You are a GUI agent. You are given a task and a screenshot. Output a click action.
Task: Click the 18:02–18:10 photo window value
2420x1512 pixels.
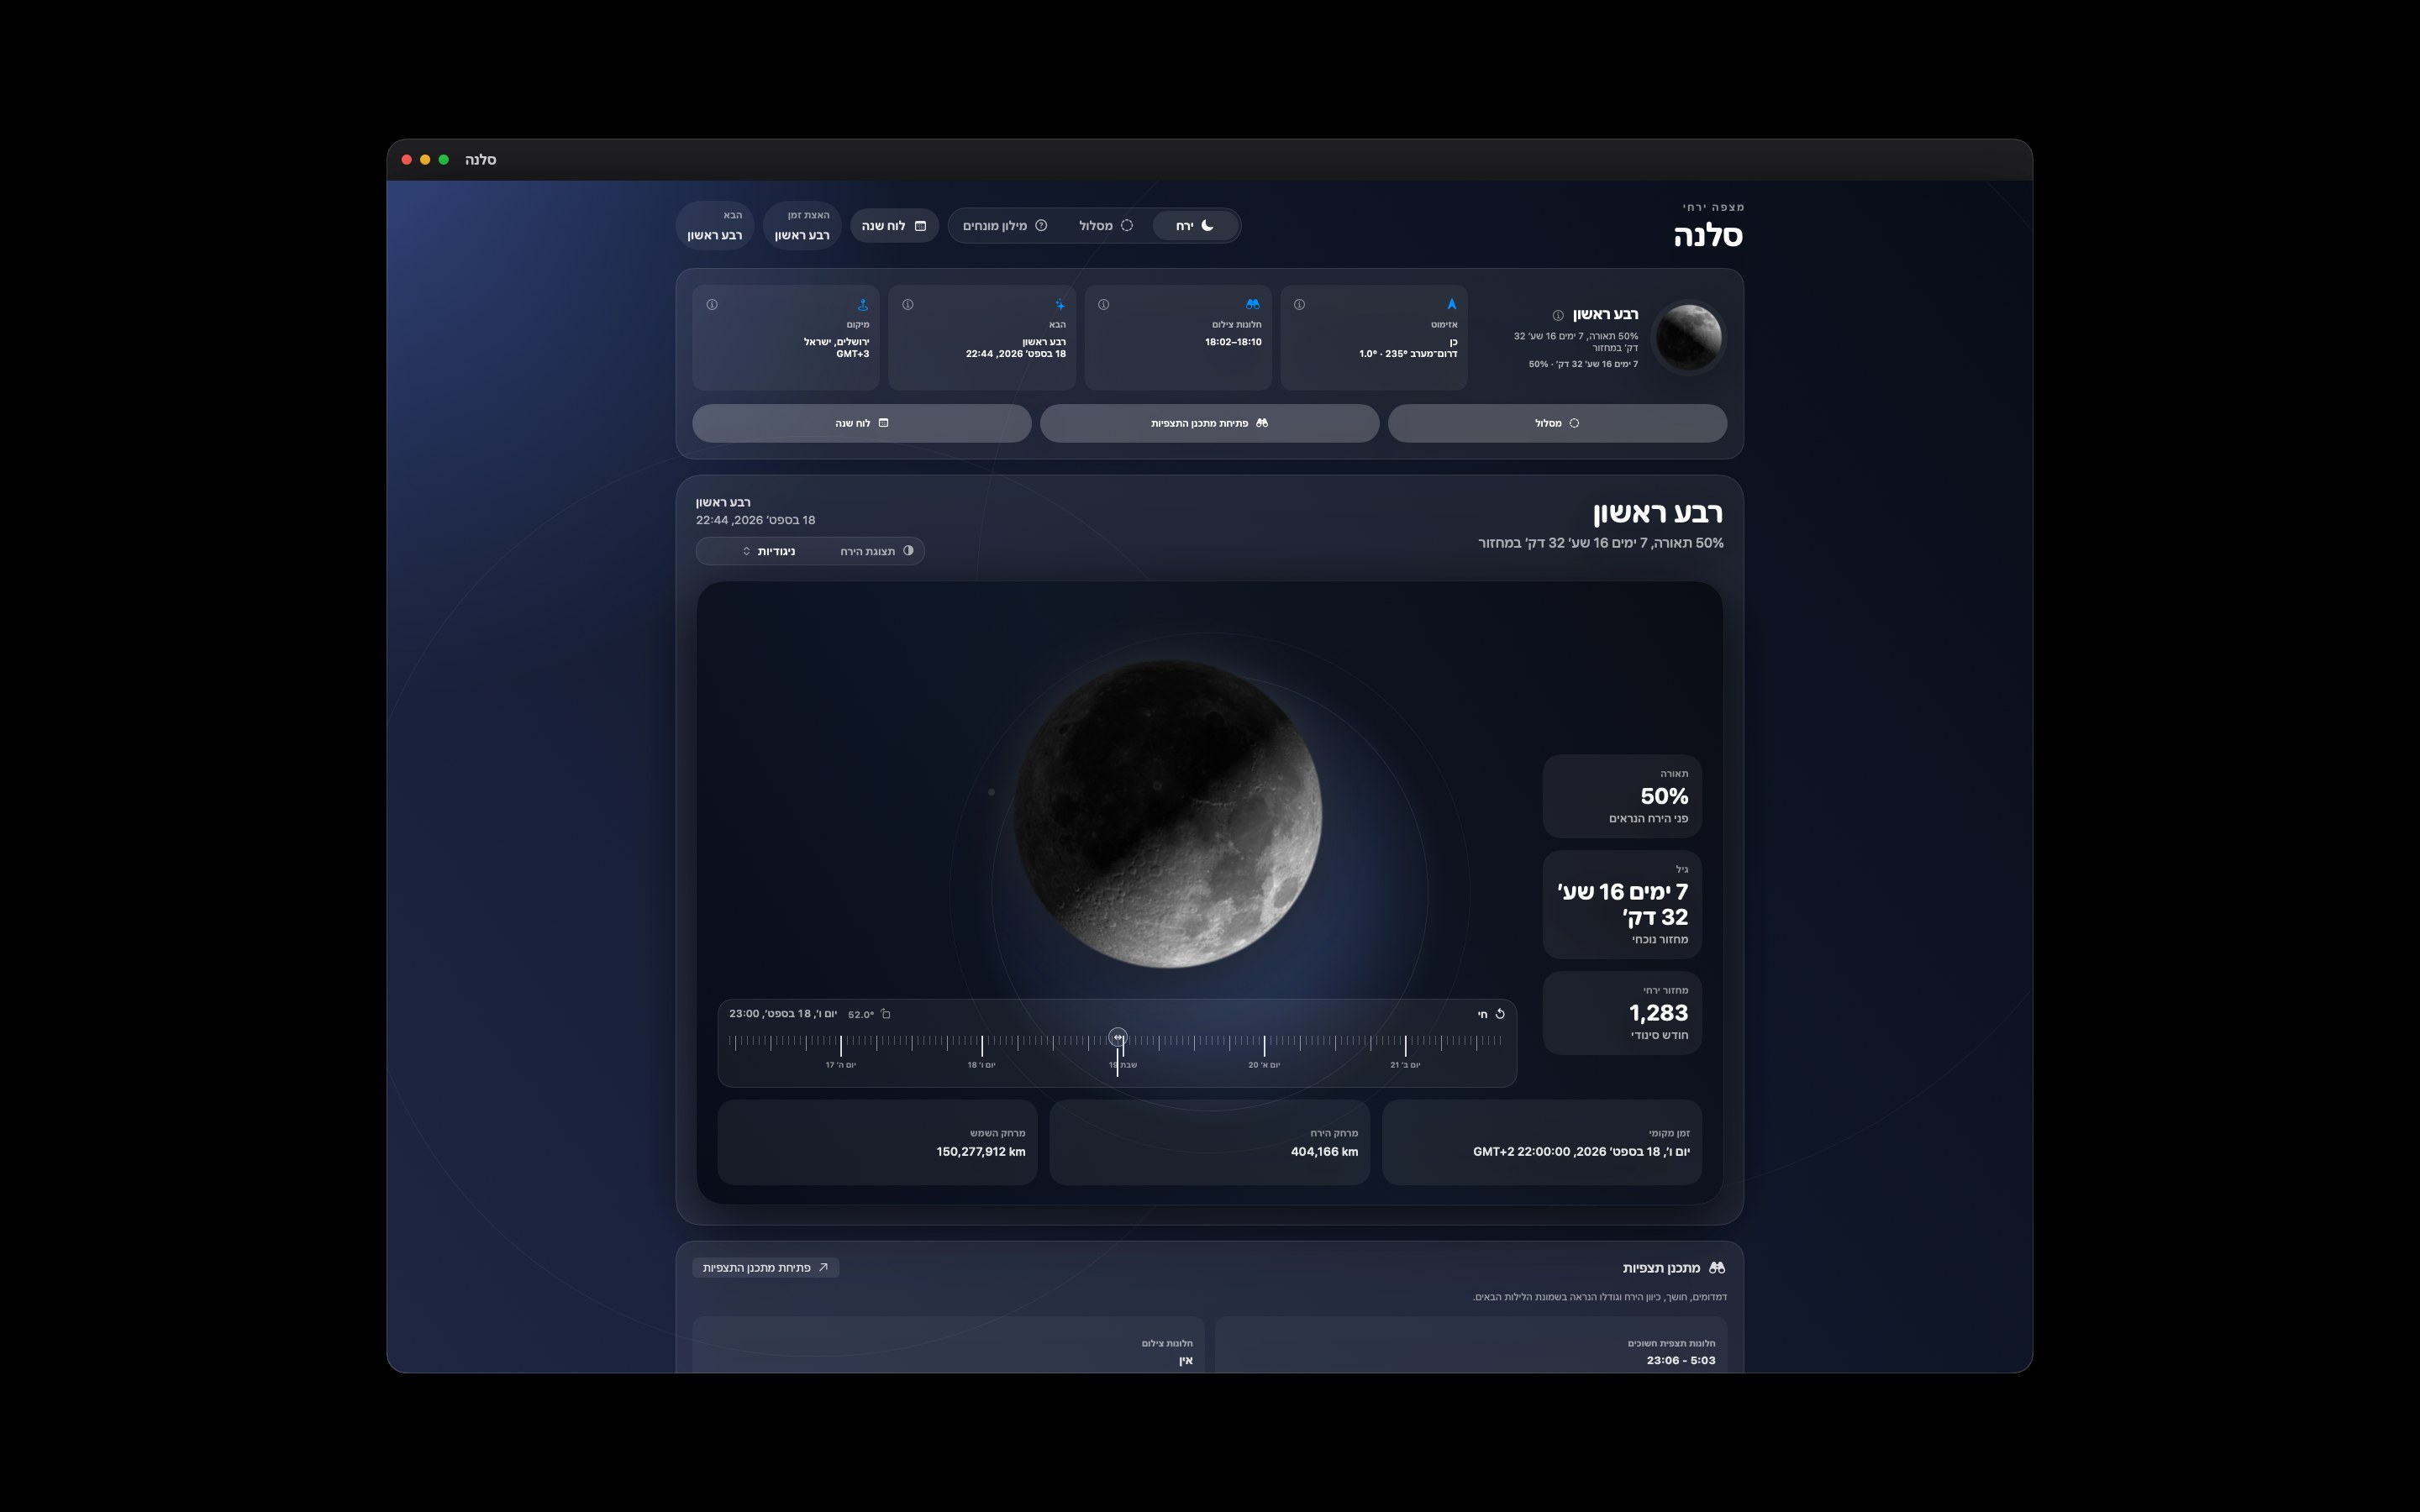(1233, 342)
